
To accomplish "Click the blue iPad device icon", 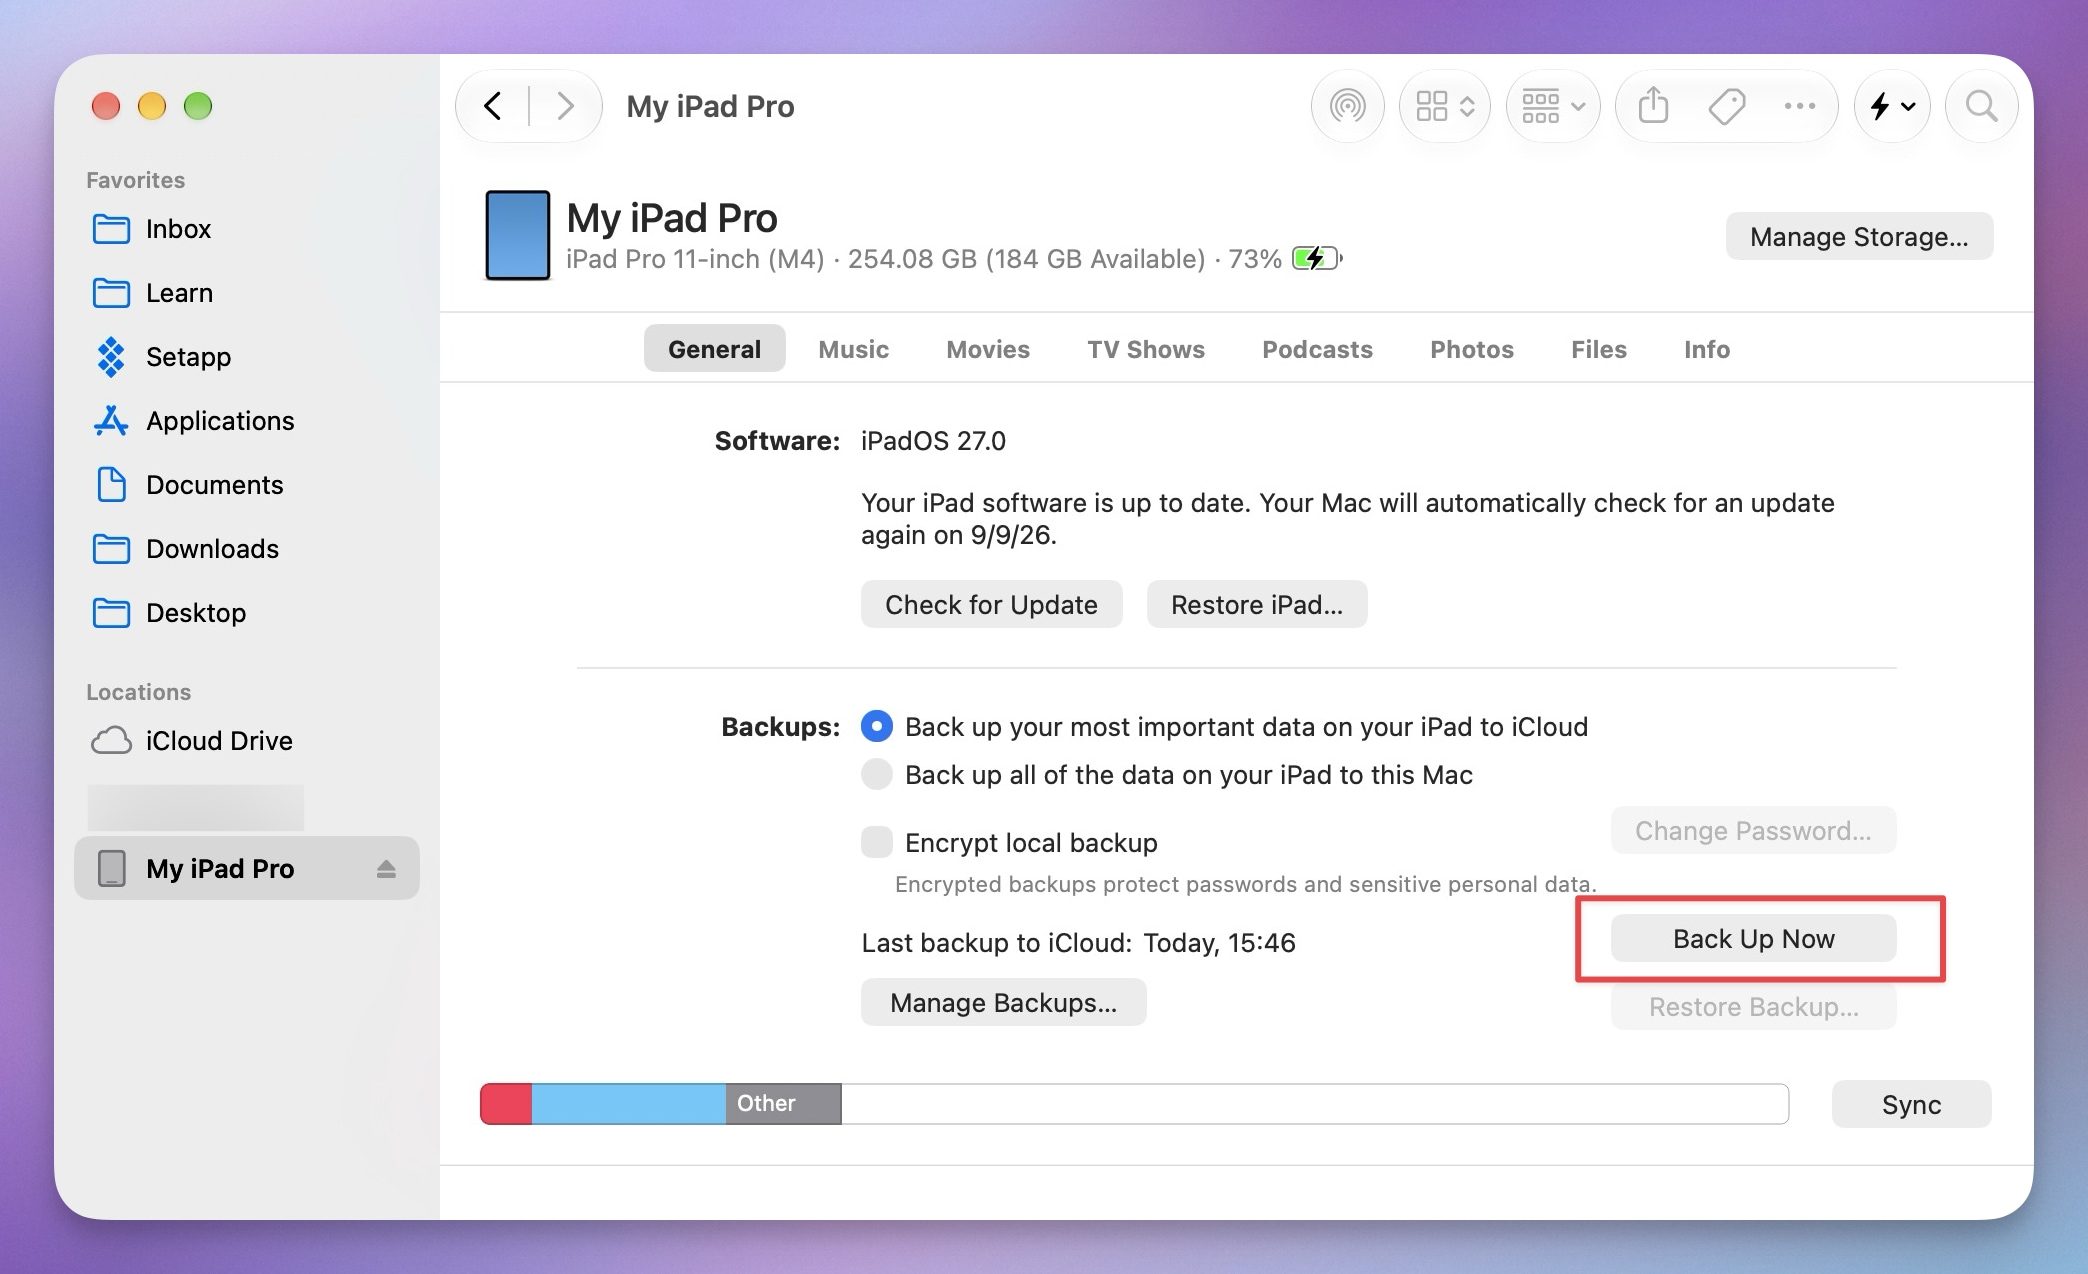I will [x=517, y=235].
